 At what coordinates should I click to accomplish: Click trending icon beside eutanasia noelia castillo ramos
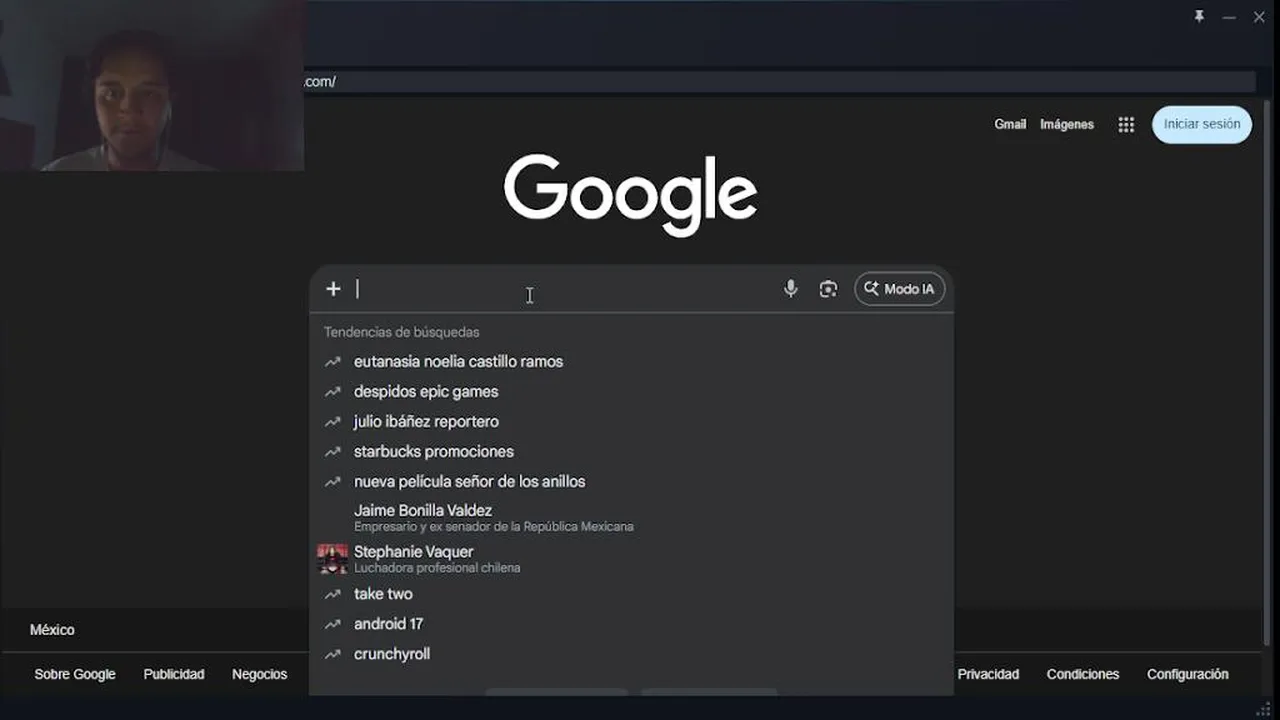[332, 362]
